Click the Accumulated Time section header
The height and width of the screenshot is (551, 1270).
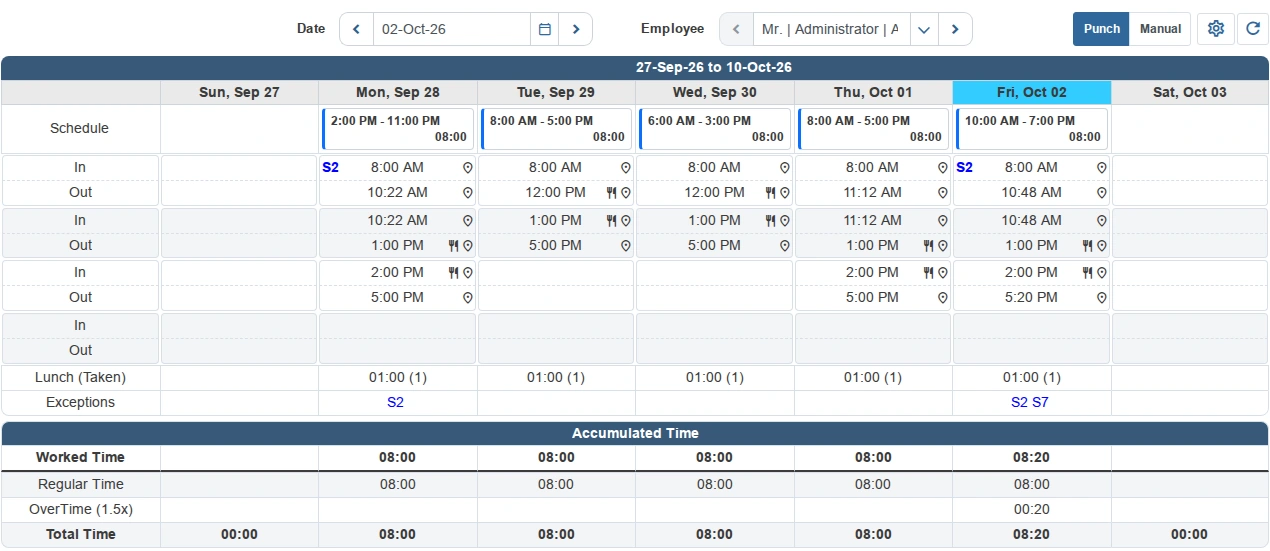pos(635,433)
